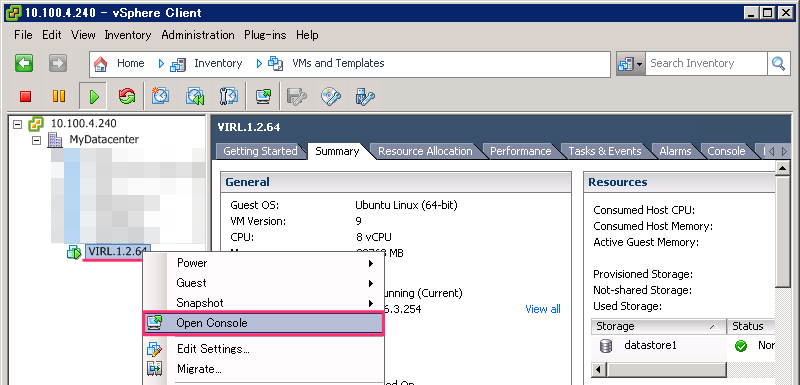Click the CD/DVD connect toolbar icon
800x385 pixels.
(x=331, y=96)
